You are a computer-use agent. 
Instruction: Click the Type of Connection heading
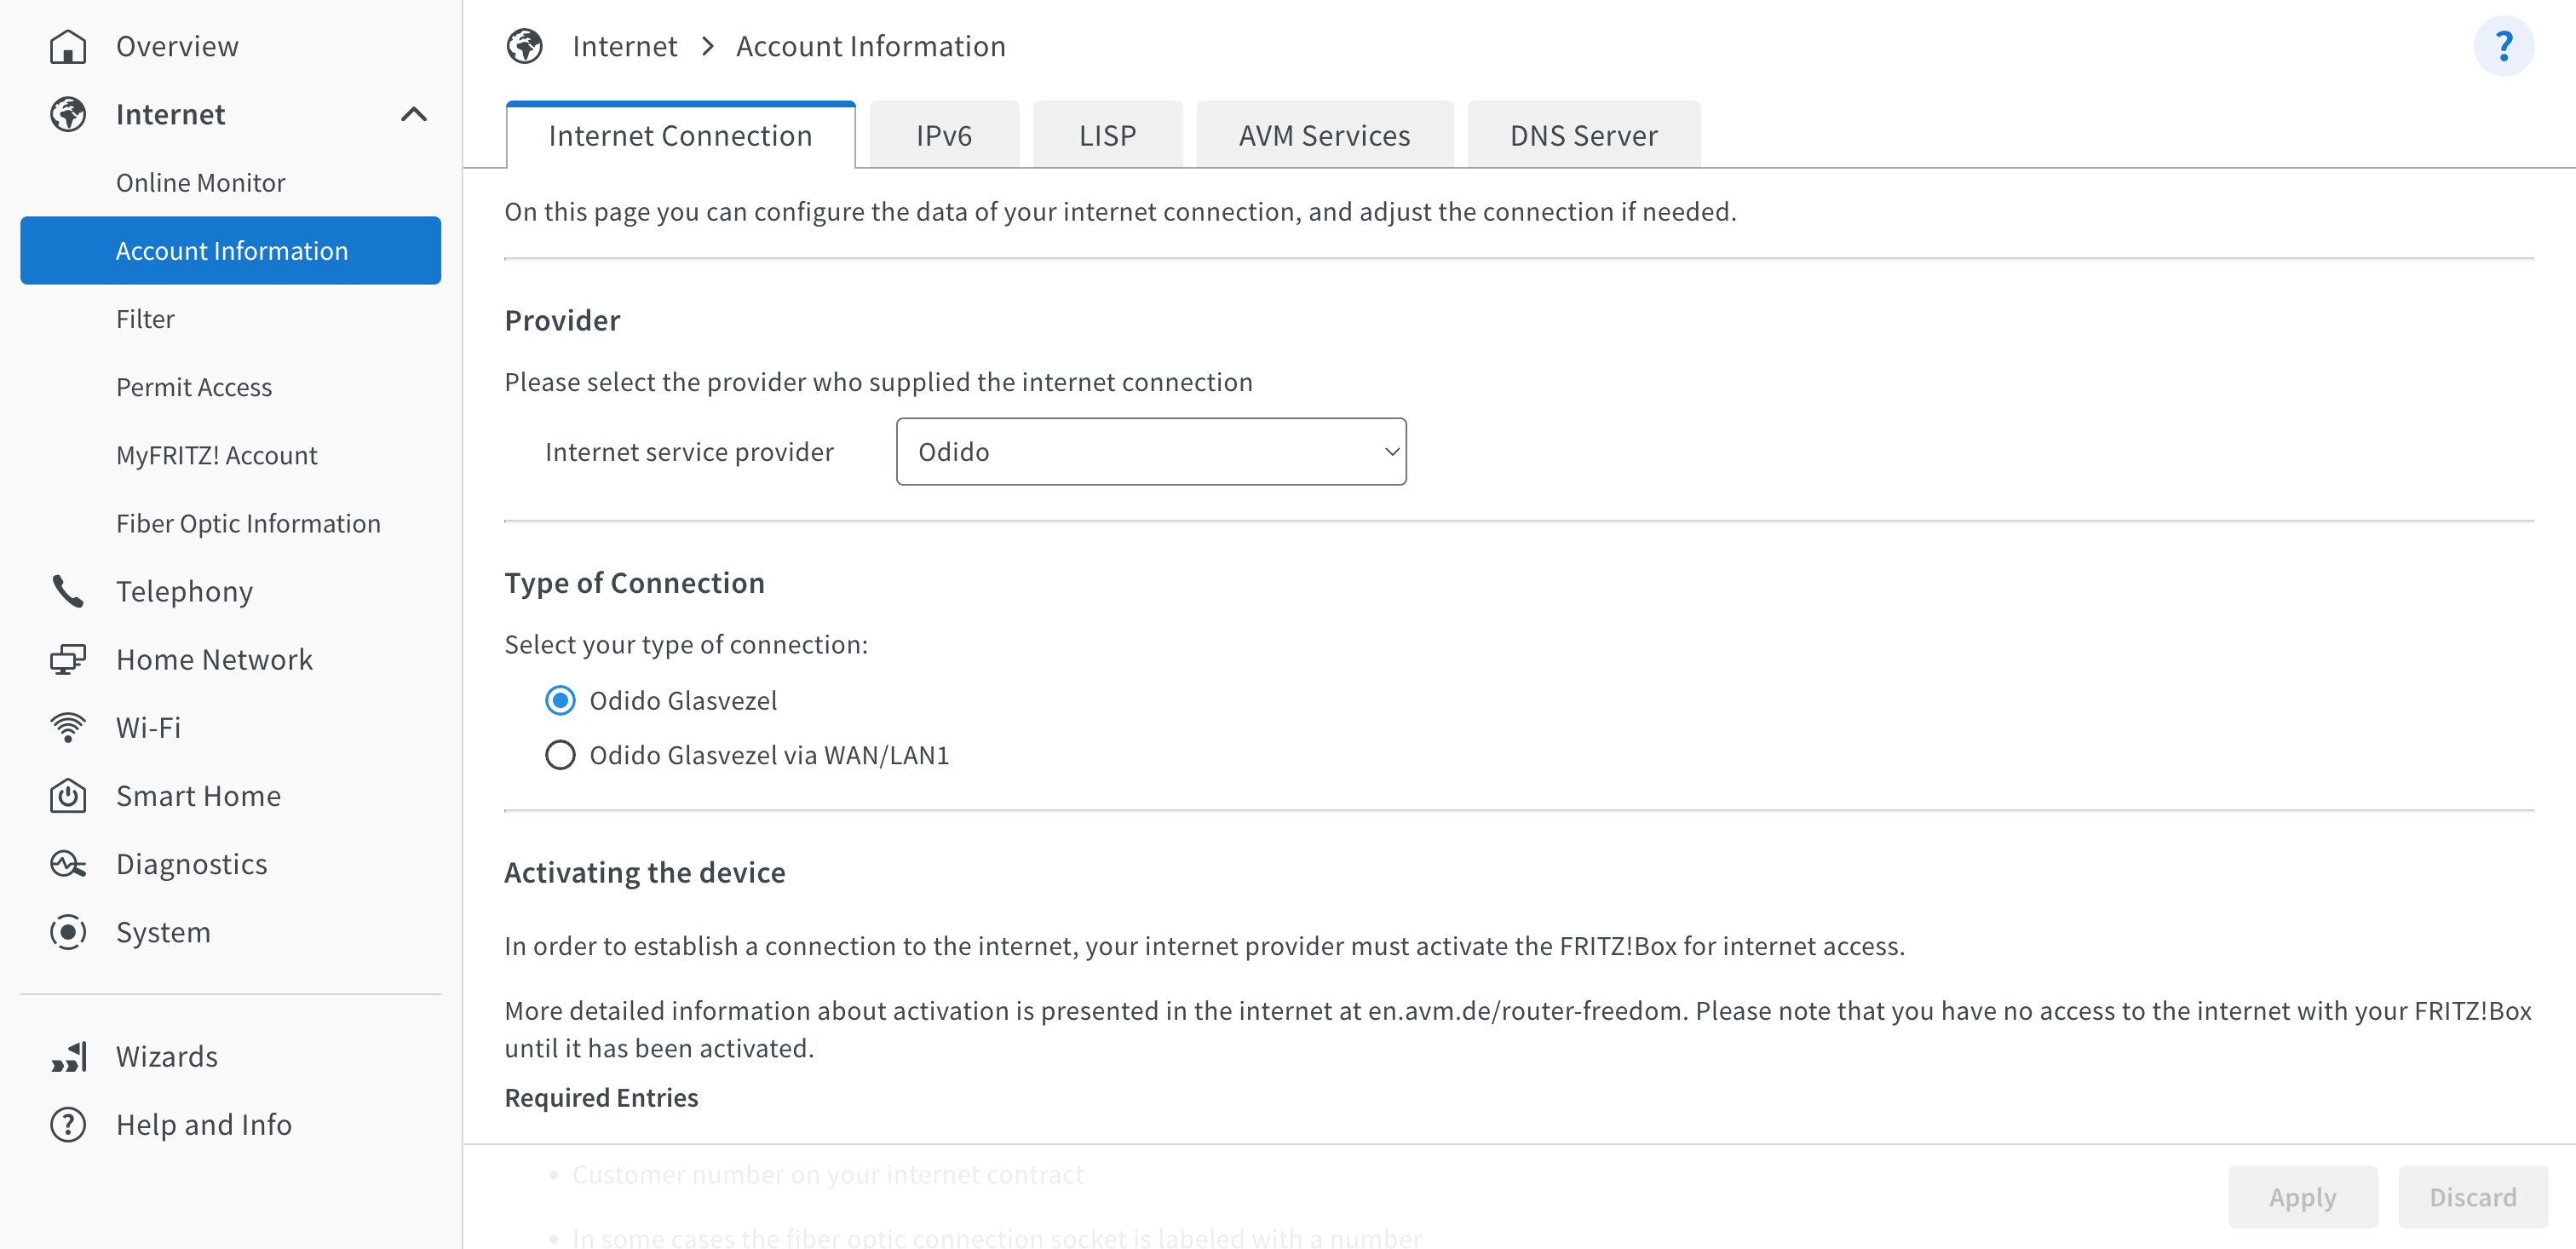[x=634, y=583]
